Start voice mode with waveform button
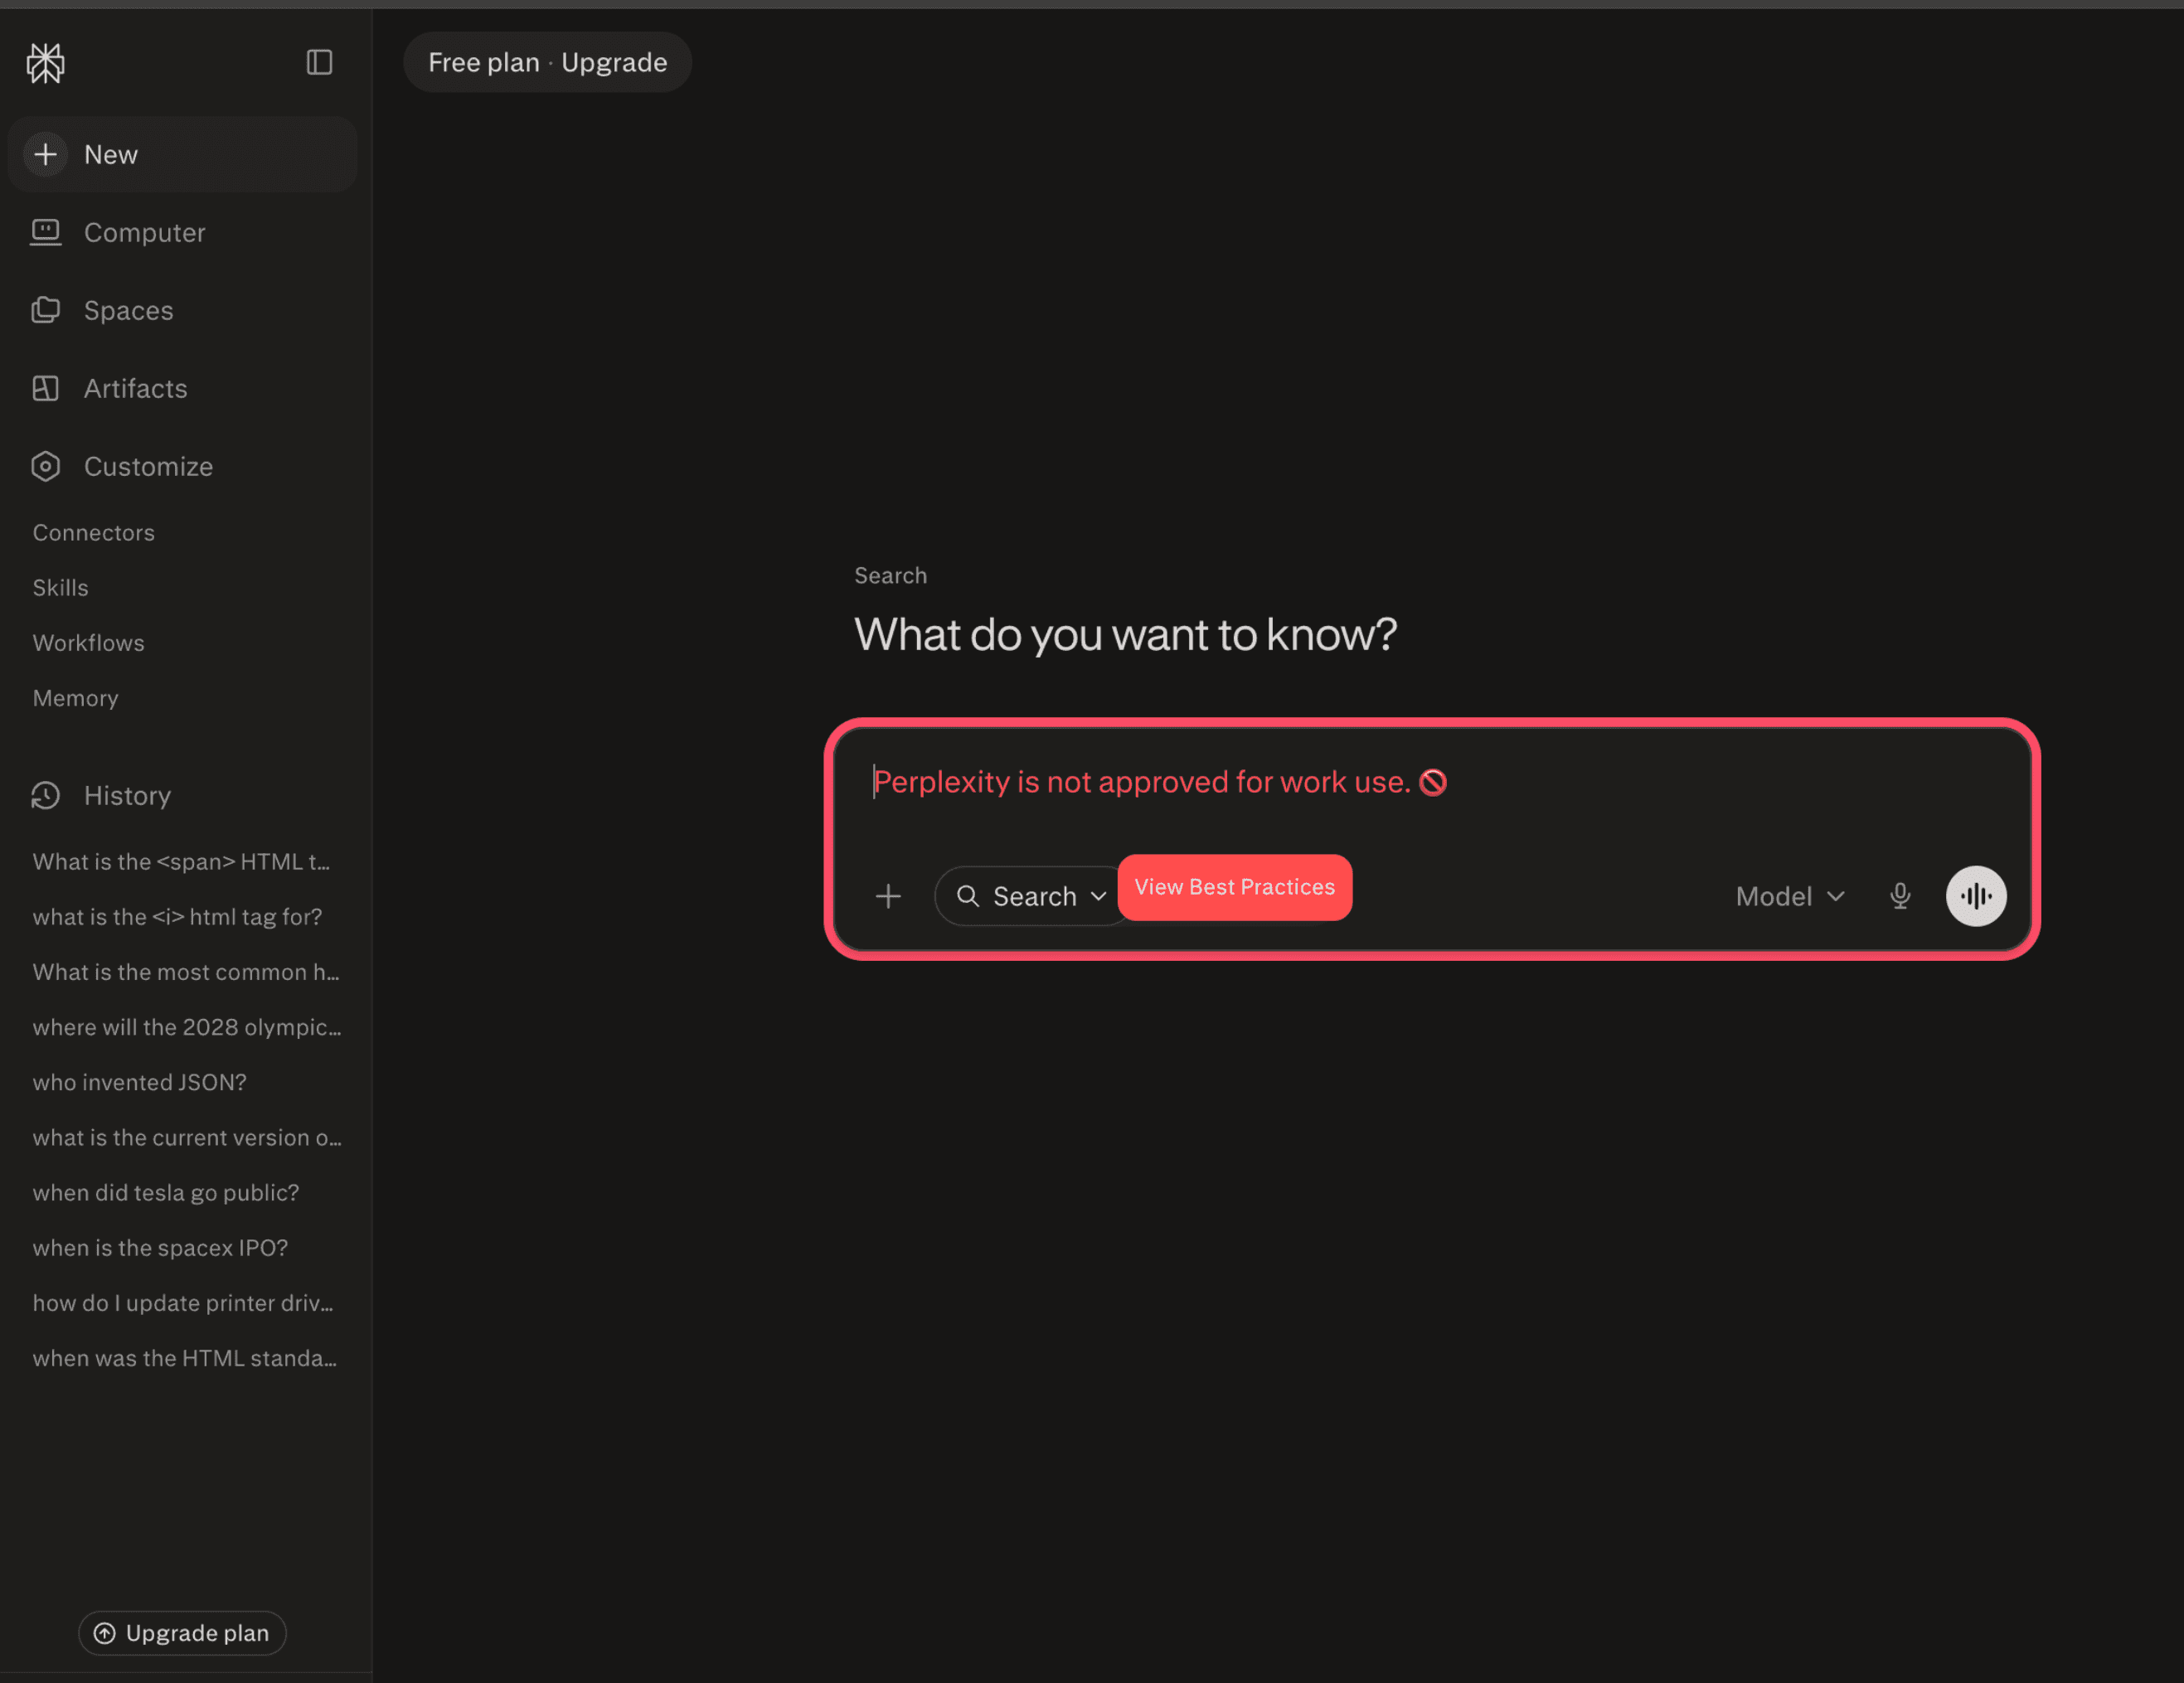 pos(1975,896)
